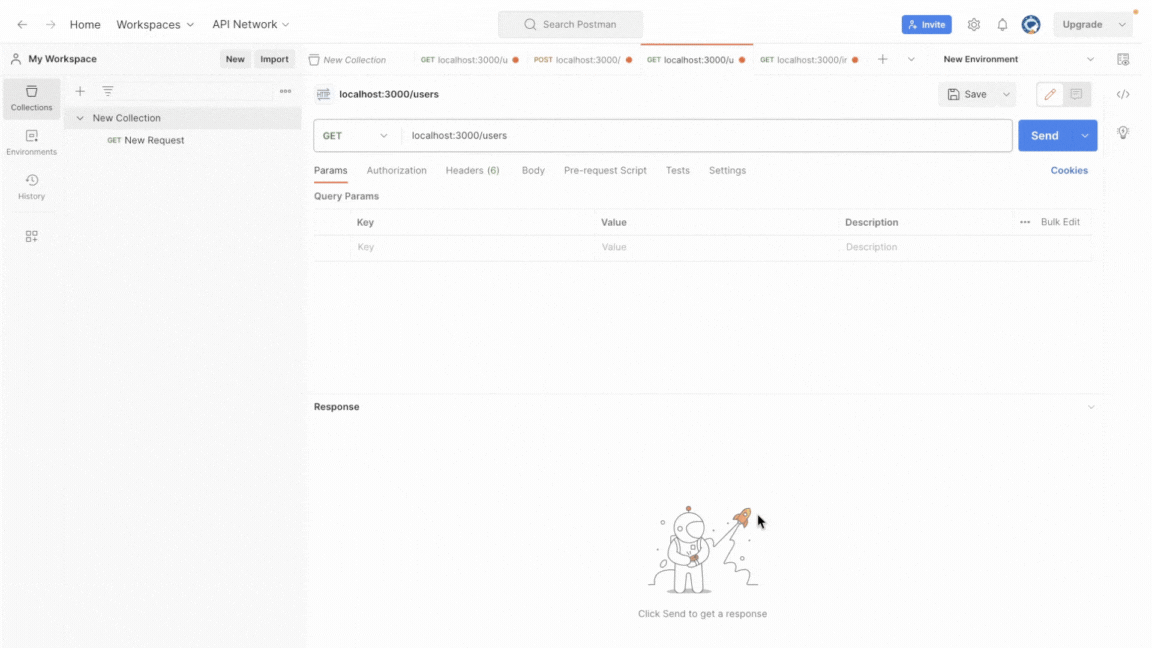
Task: Switch to the New Collection tab
Action: click(356, 60)
